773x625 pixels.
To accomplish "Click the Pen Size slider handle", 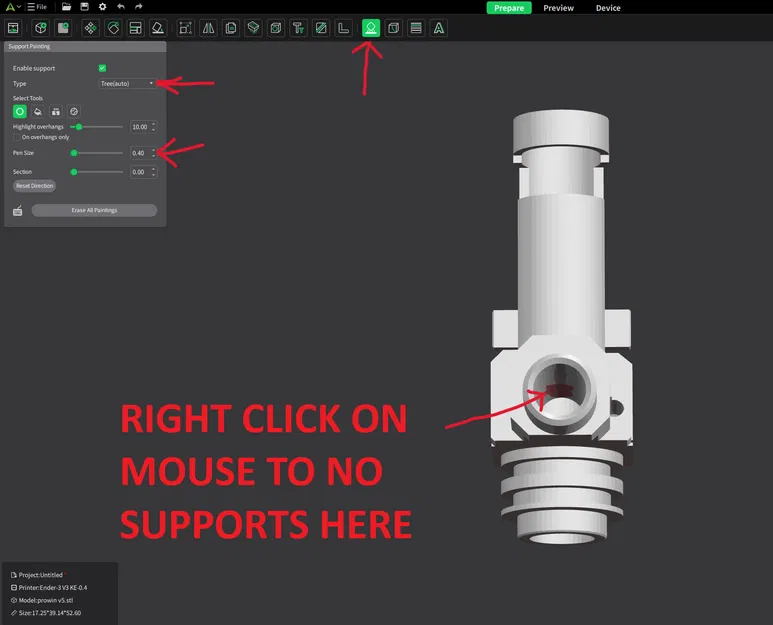I will 74,153.
